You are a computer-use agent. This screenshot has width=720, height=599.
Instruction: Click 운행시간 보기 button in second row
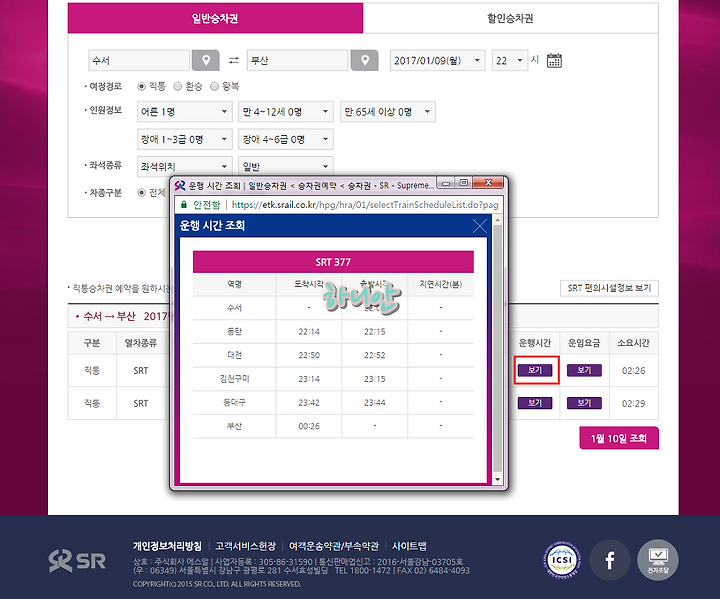(535, 403)
